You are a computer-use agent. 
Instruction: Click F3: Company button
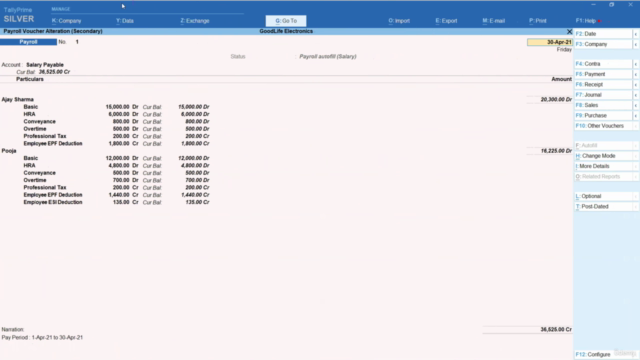click(603, 44)
